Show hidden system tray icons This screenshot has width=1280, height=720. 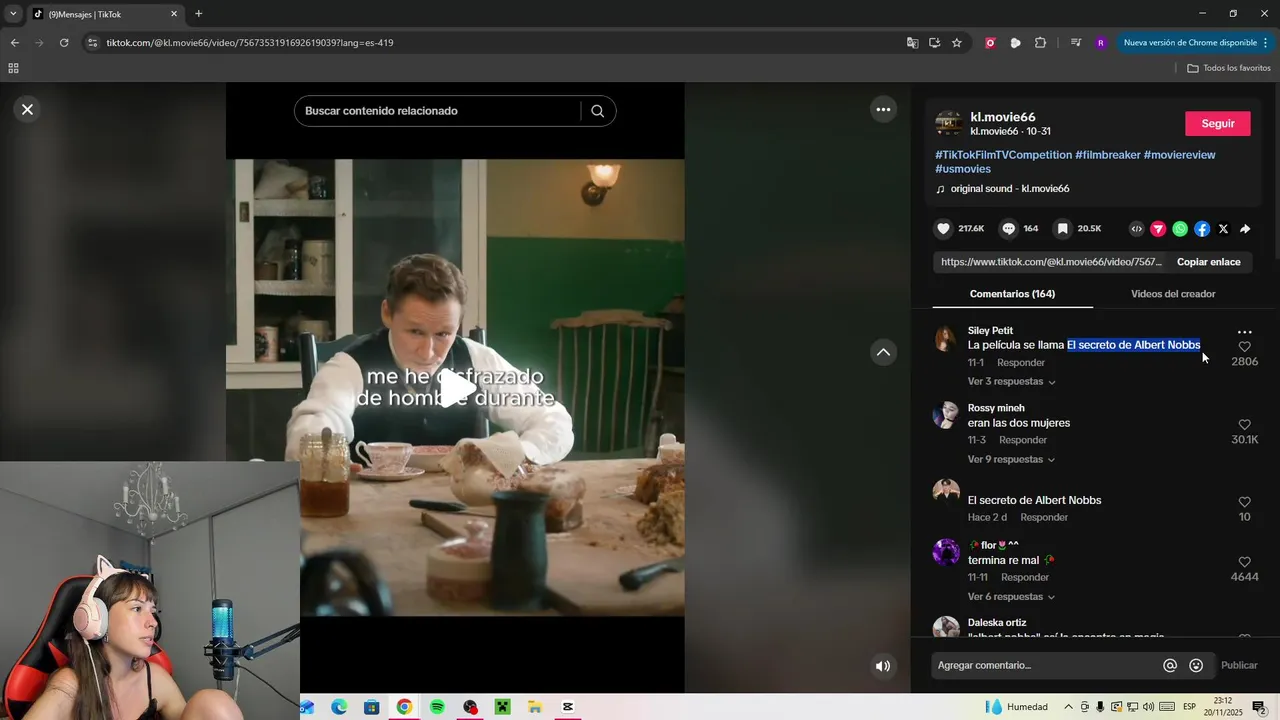tap(1068, 707)
